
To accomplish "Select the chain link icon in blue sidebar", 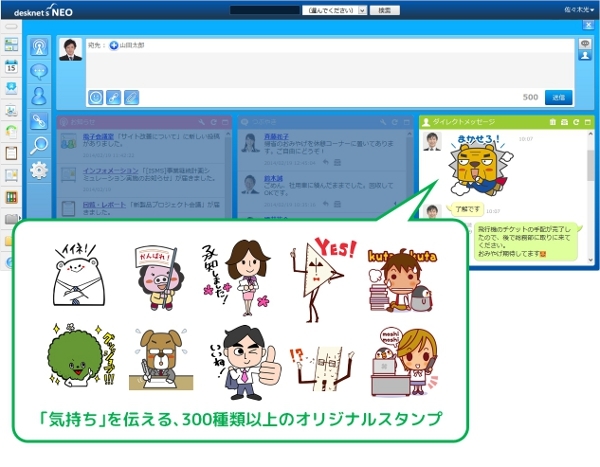I will point(39,121).
